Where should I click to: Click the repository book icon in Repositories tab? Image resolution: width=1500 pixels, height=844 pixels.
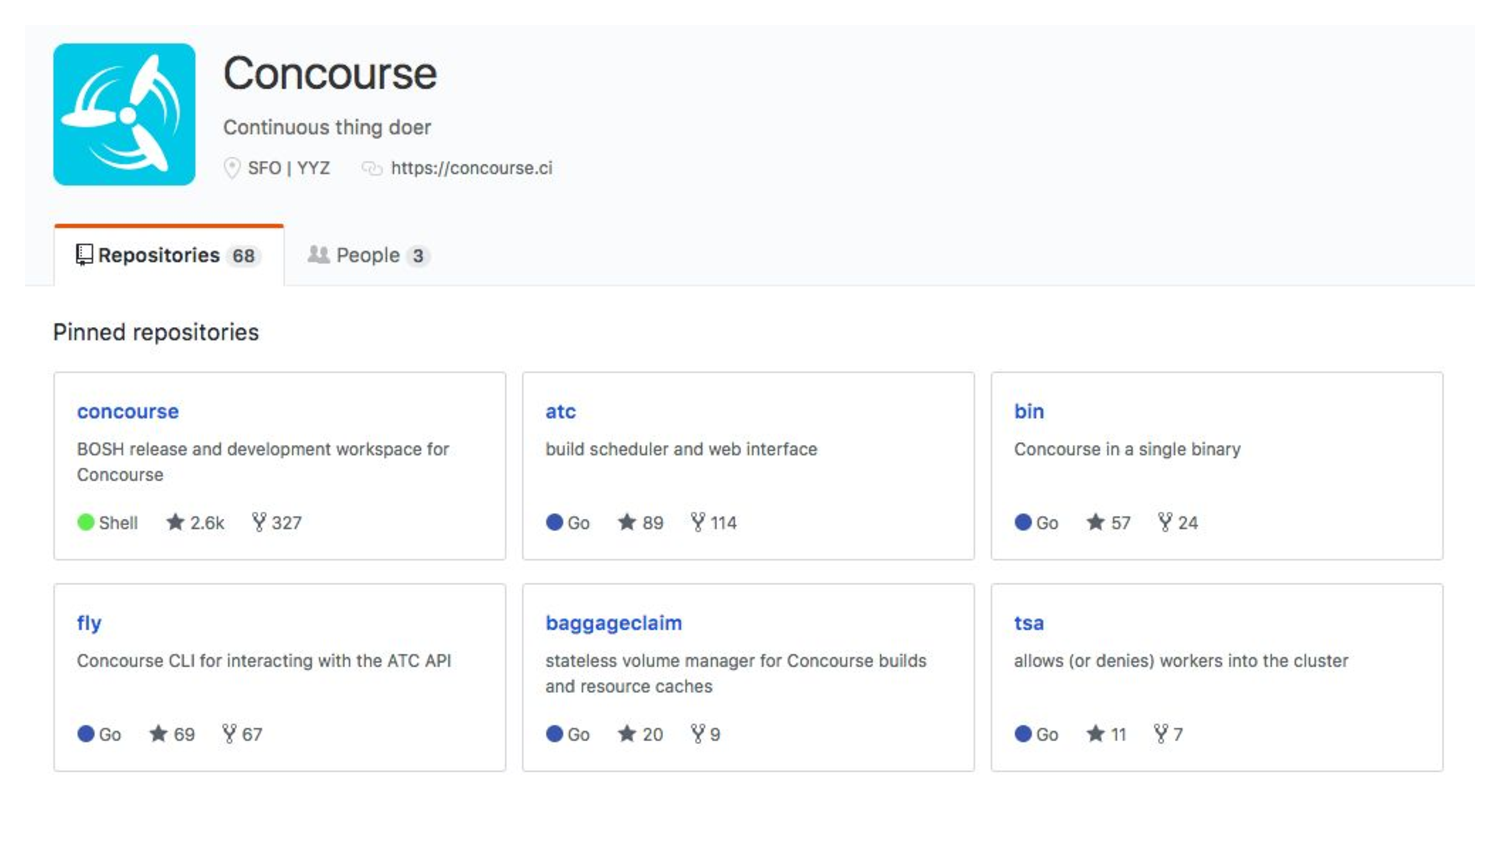84,255
